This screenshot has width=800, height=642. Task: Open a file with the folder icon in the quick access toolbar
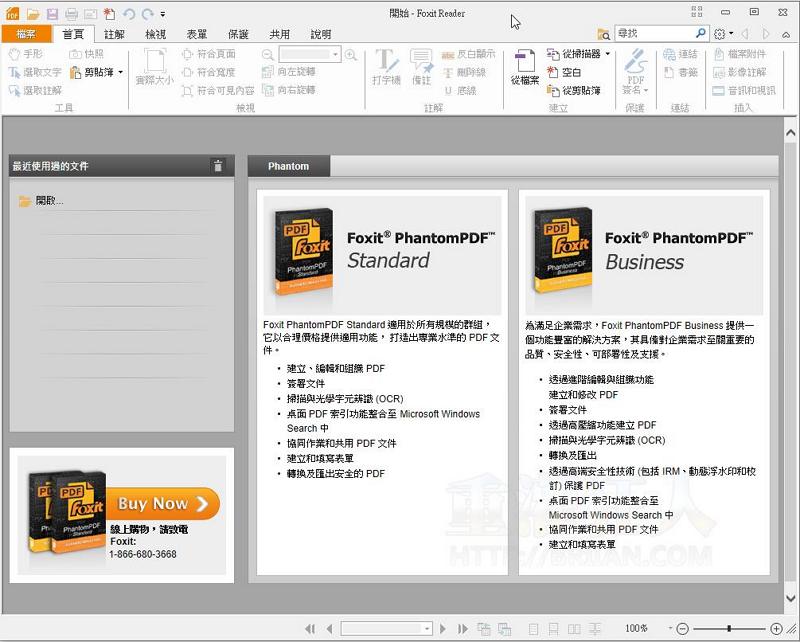coord(33,14)
